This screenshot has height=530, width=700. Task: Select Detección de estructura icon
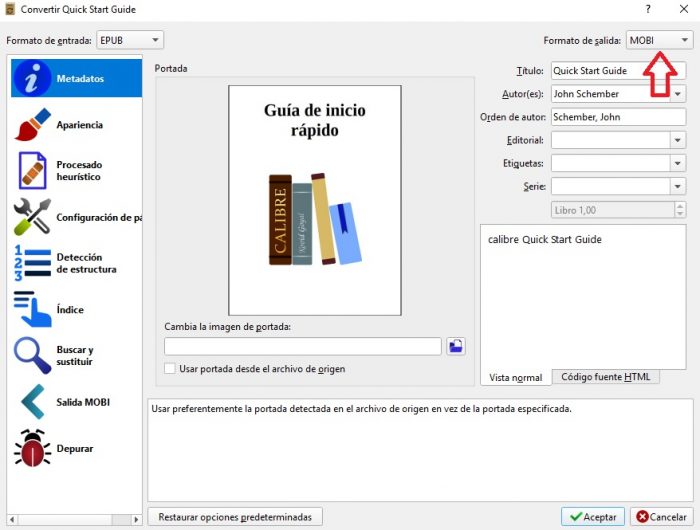coord(32,263)
